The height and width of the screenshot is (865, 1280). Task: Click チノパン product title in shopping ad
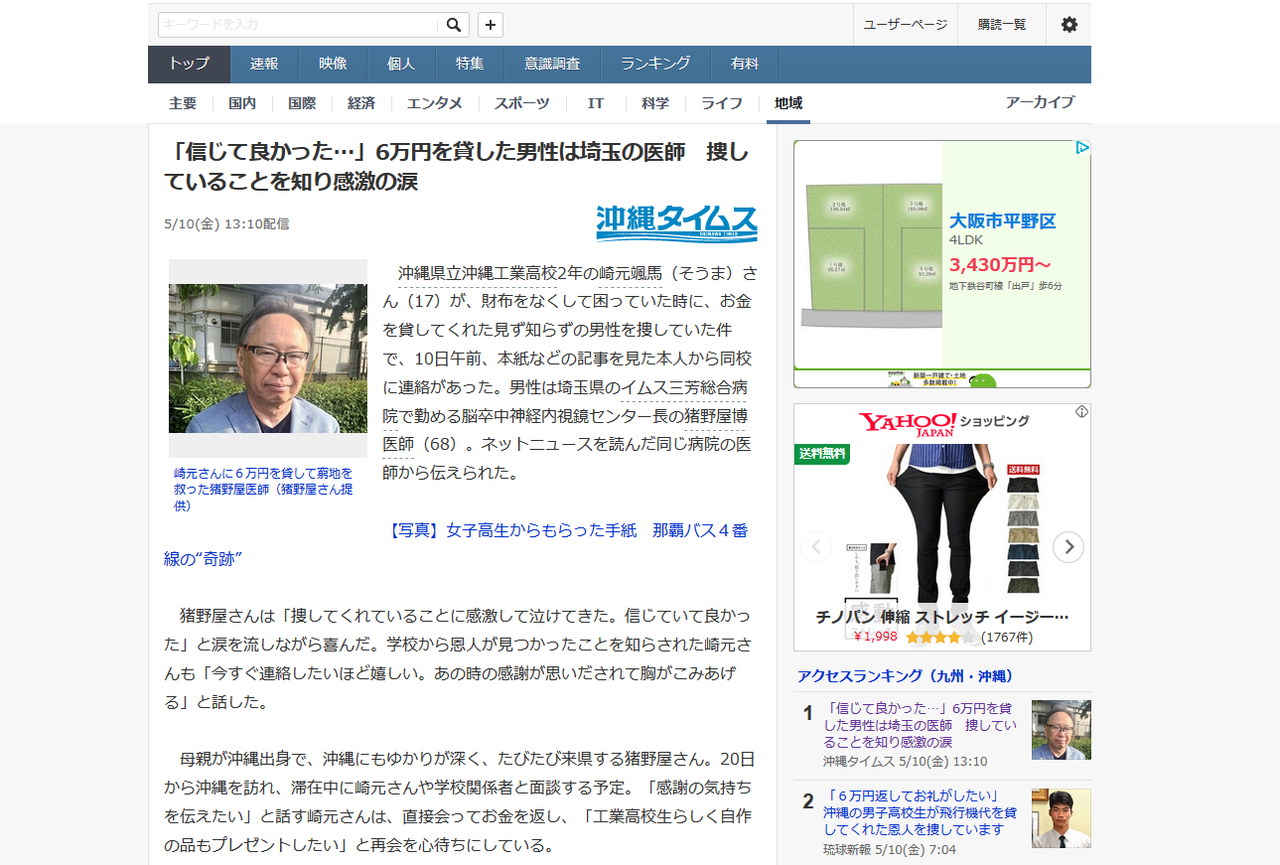click(942, 617)
